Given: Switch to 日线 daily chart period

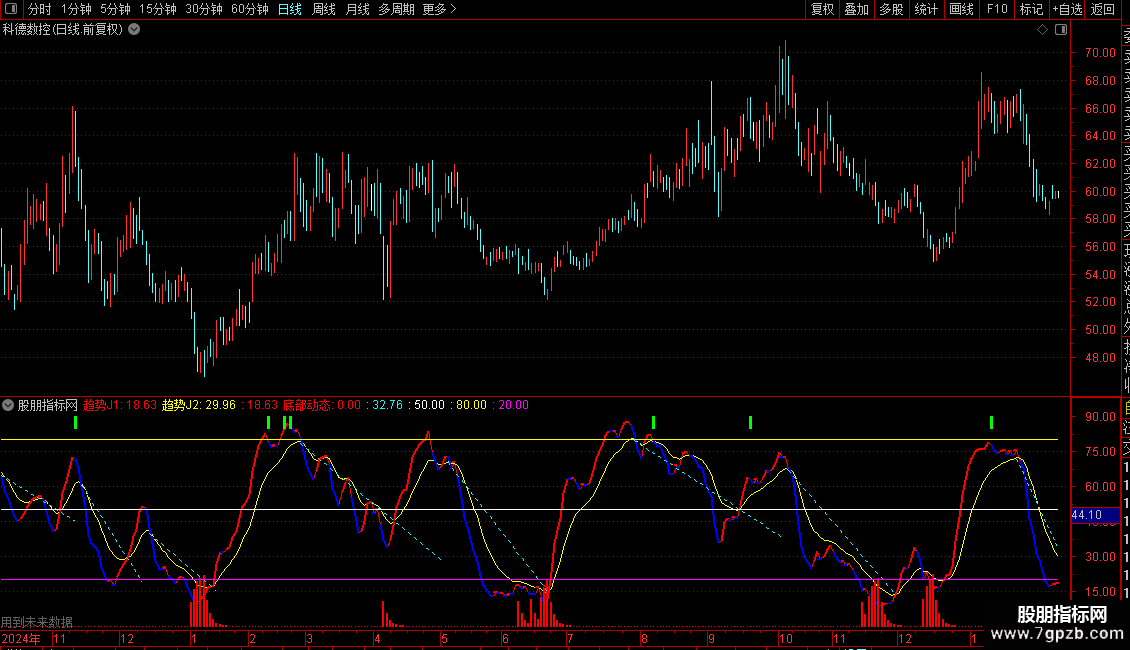Looking at the screenshot, I should pos(290,9).
